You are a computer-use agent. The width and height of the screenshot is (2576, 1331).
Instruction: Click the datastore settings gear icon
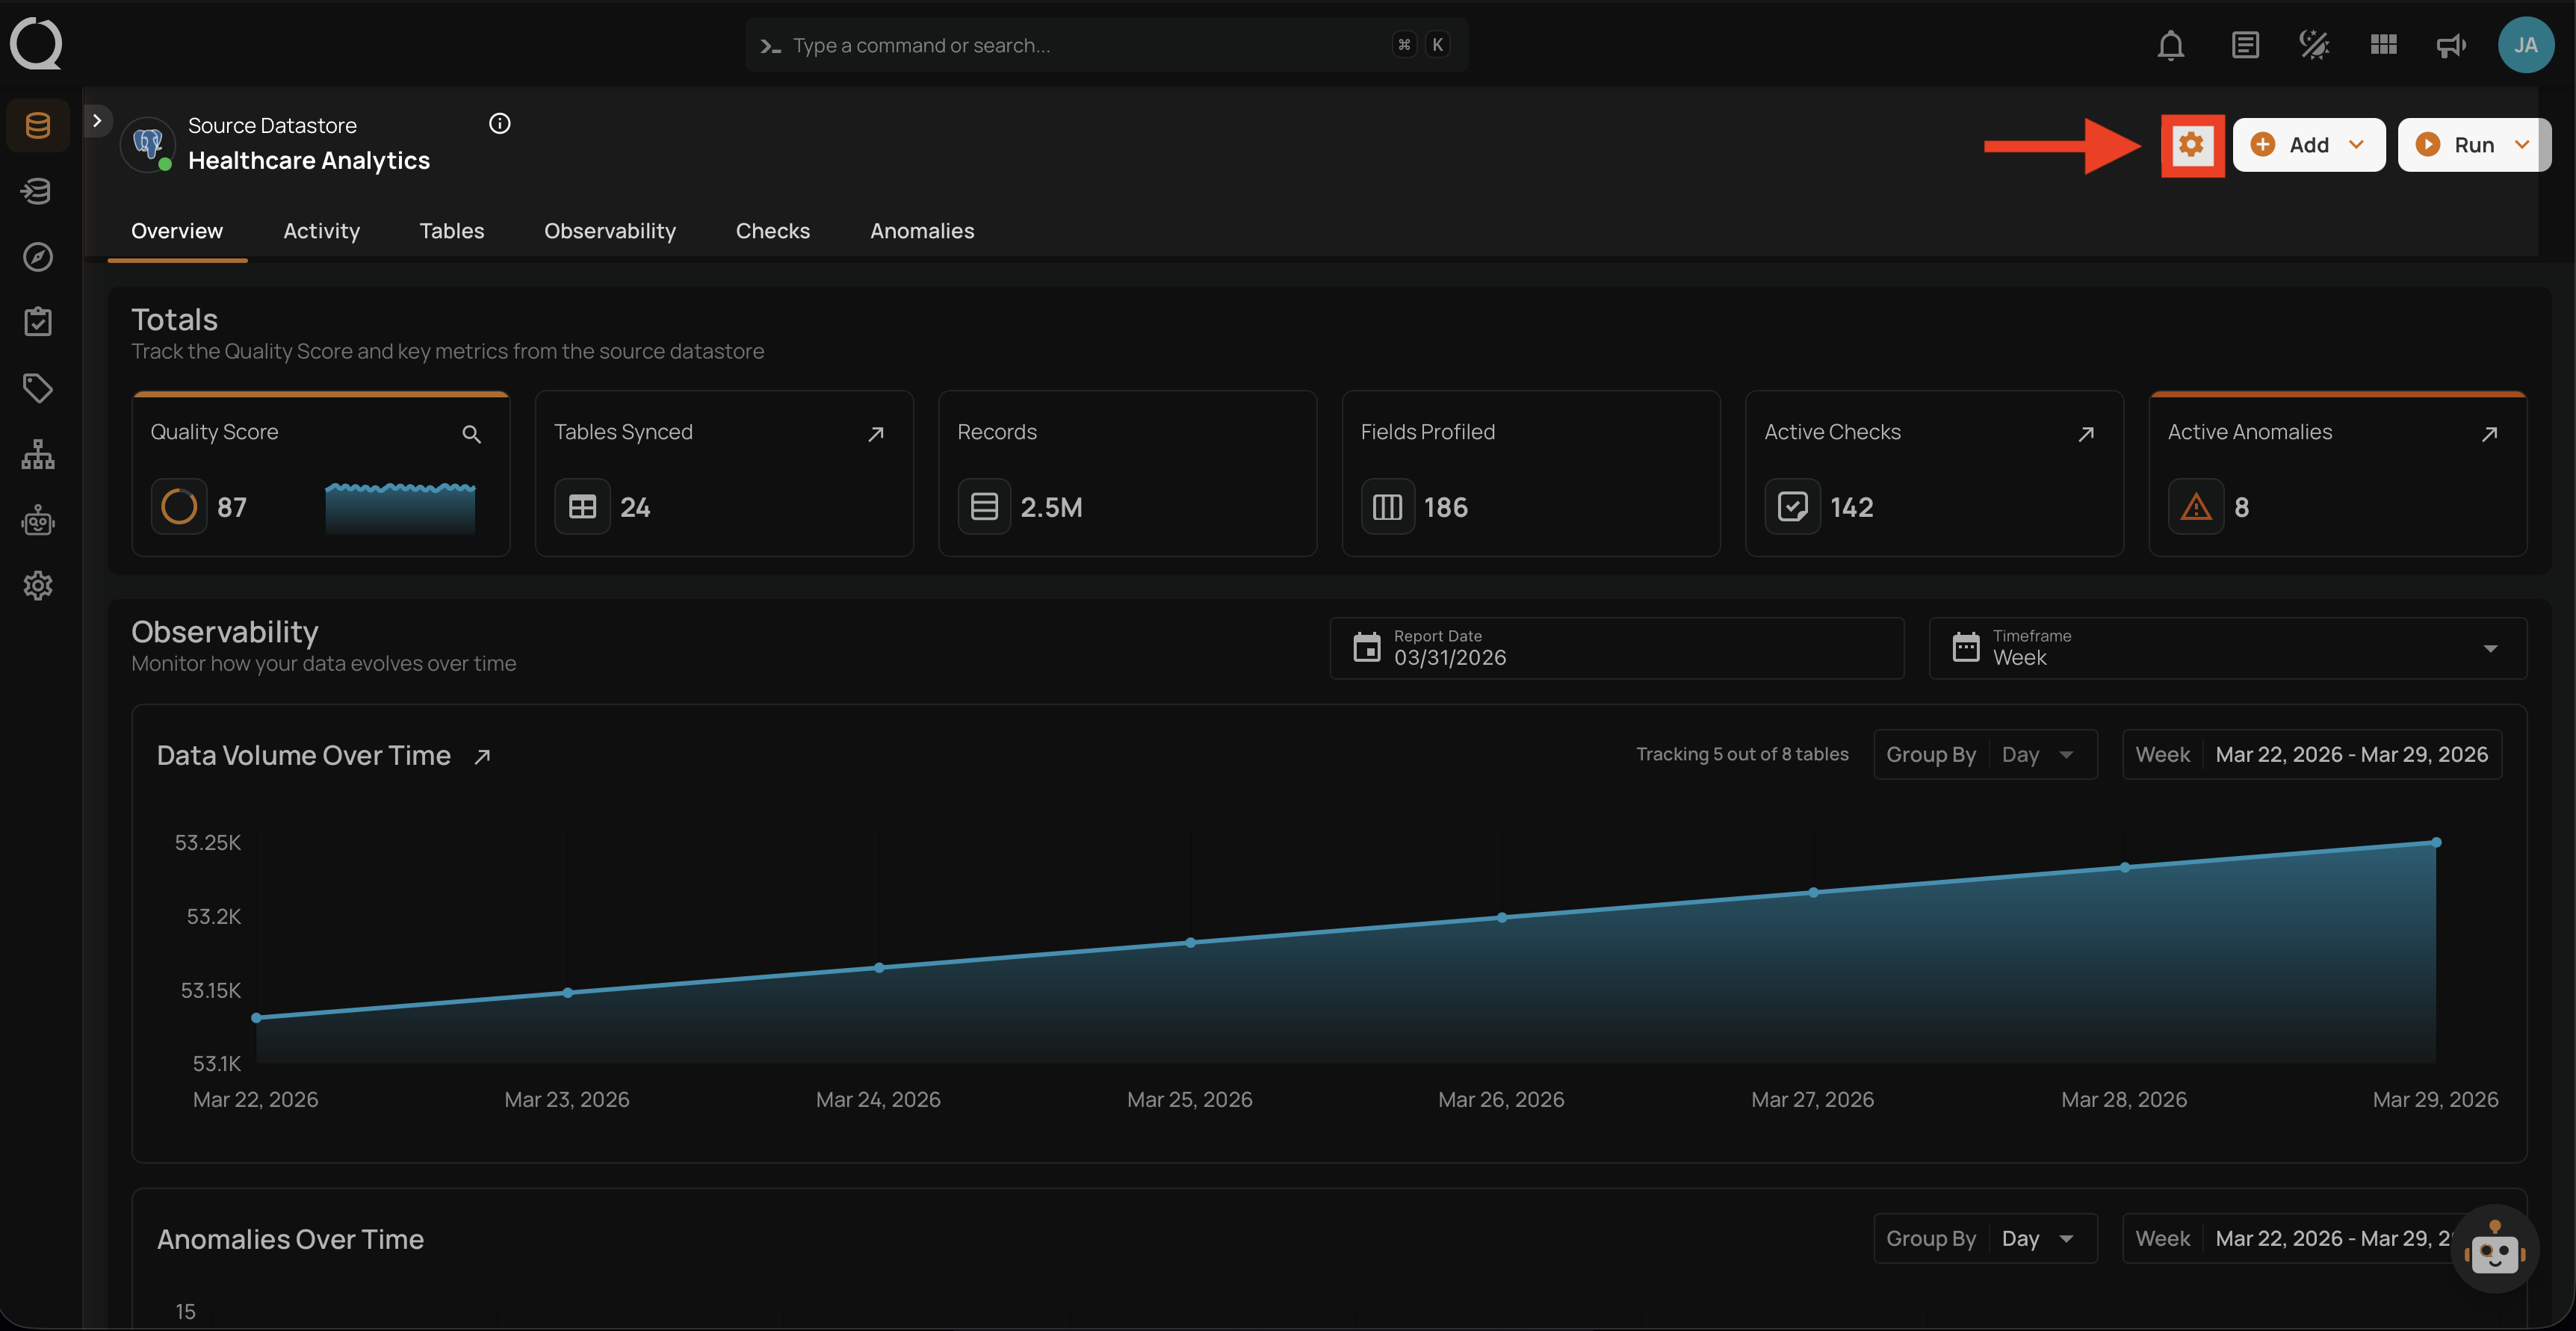click(2191, 145)
